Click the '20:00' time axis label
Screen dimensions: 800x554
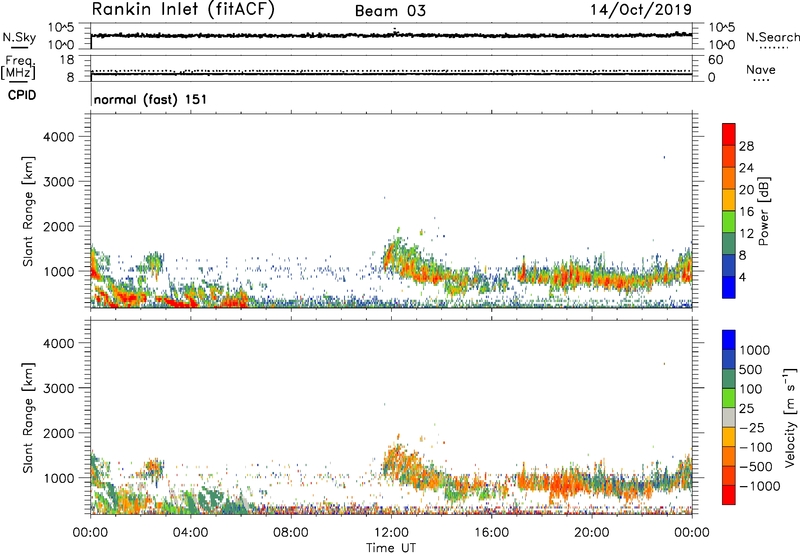(x=591, y=533)
